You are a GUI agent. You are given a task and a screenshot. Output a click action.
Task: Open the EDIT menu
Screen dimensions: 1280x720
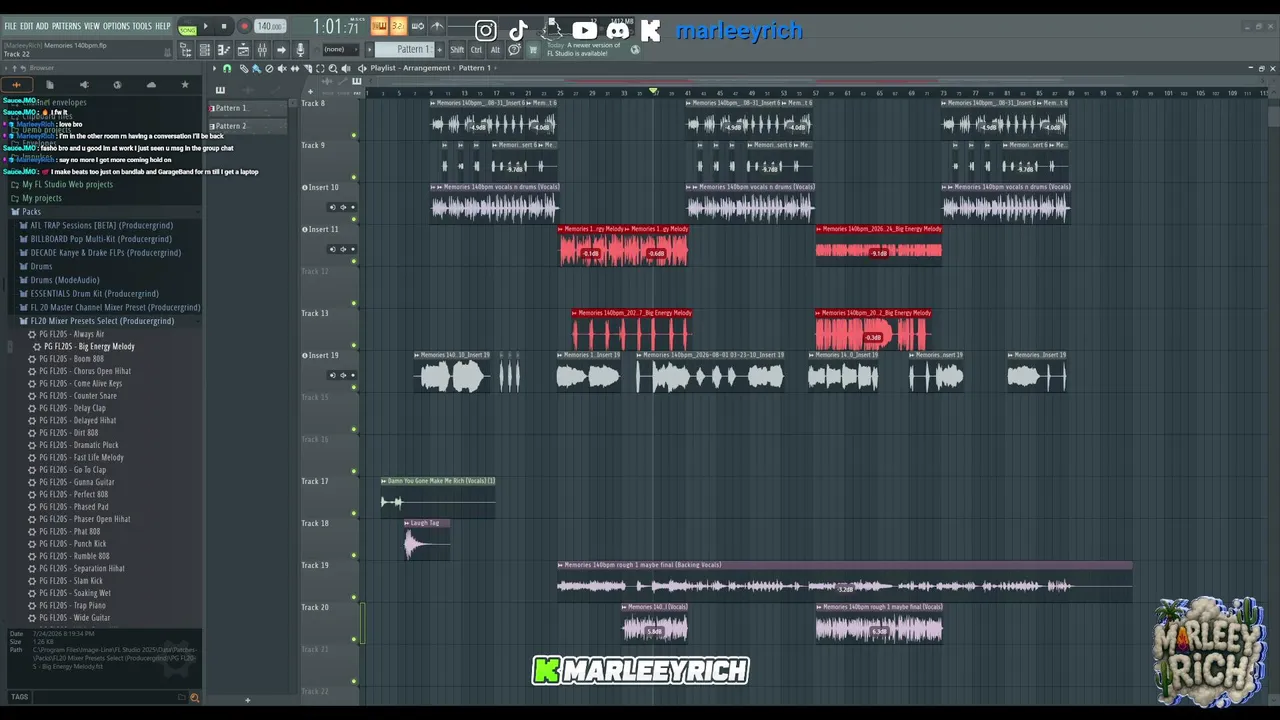(x=27, y=26)
